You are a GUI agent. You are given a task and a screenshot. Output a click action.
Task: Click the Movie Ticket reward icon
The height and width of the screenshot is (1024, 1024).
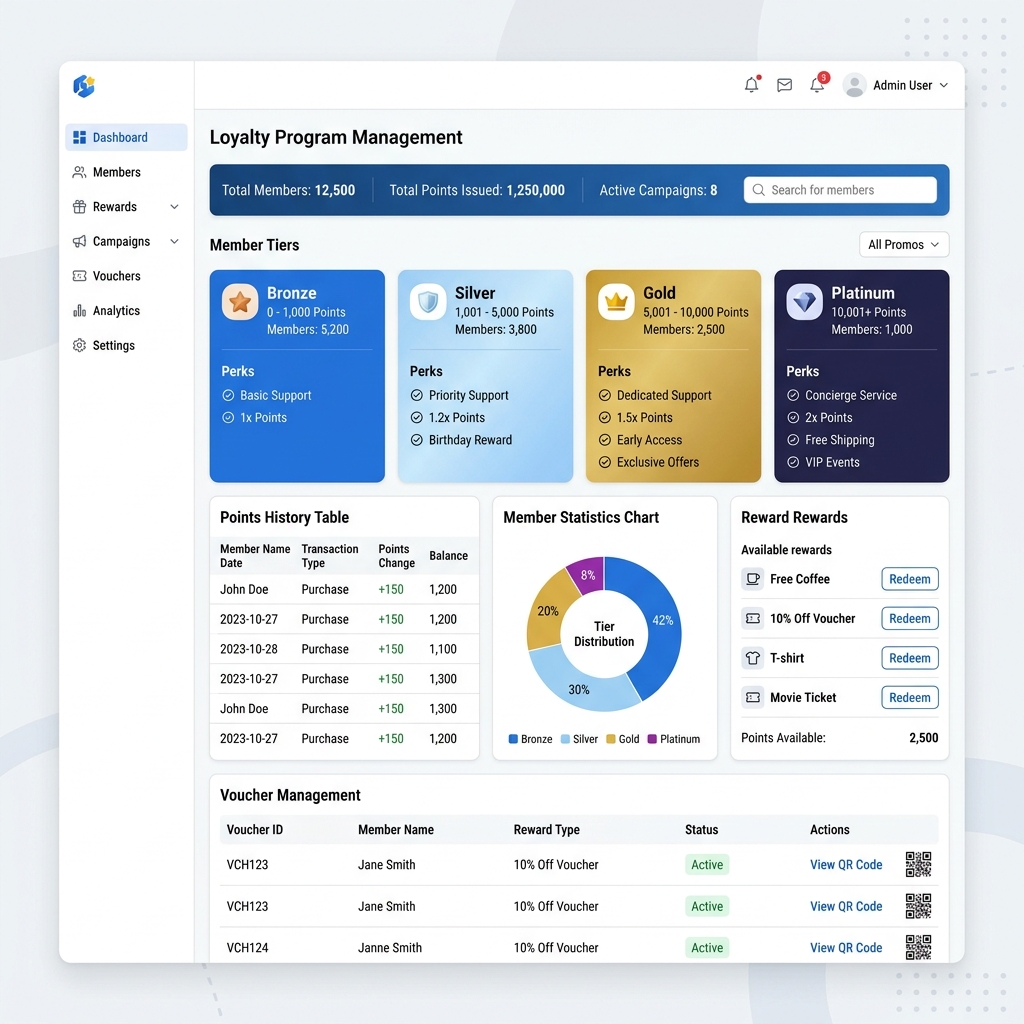(x=752, y=697)
